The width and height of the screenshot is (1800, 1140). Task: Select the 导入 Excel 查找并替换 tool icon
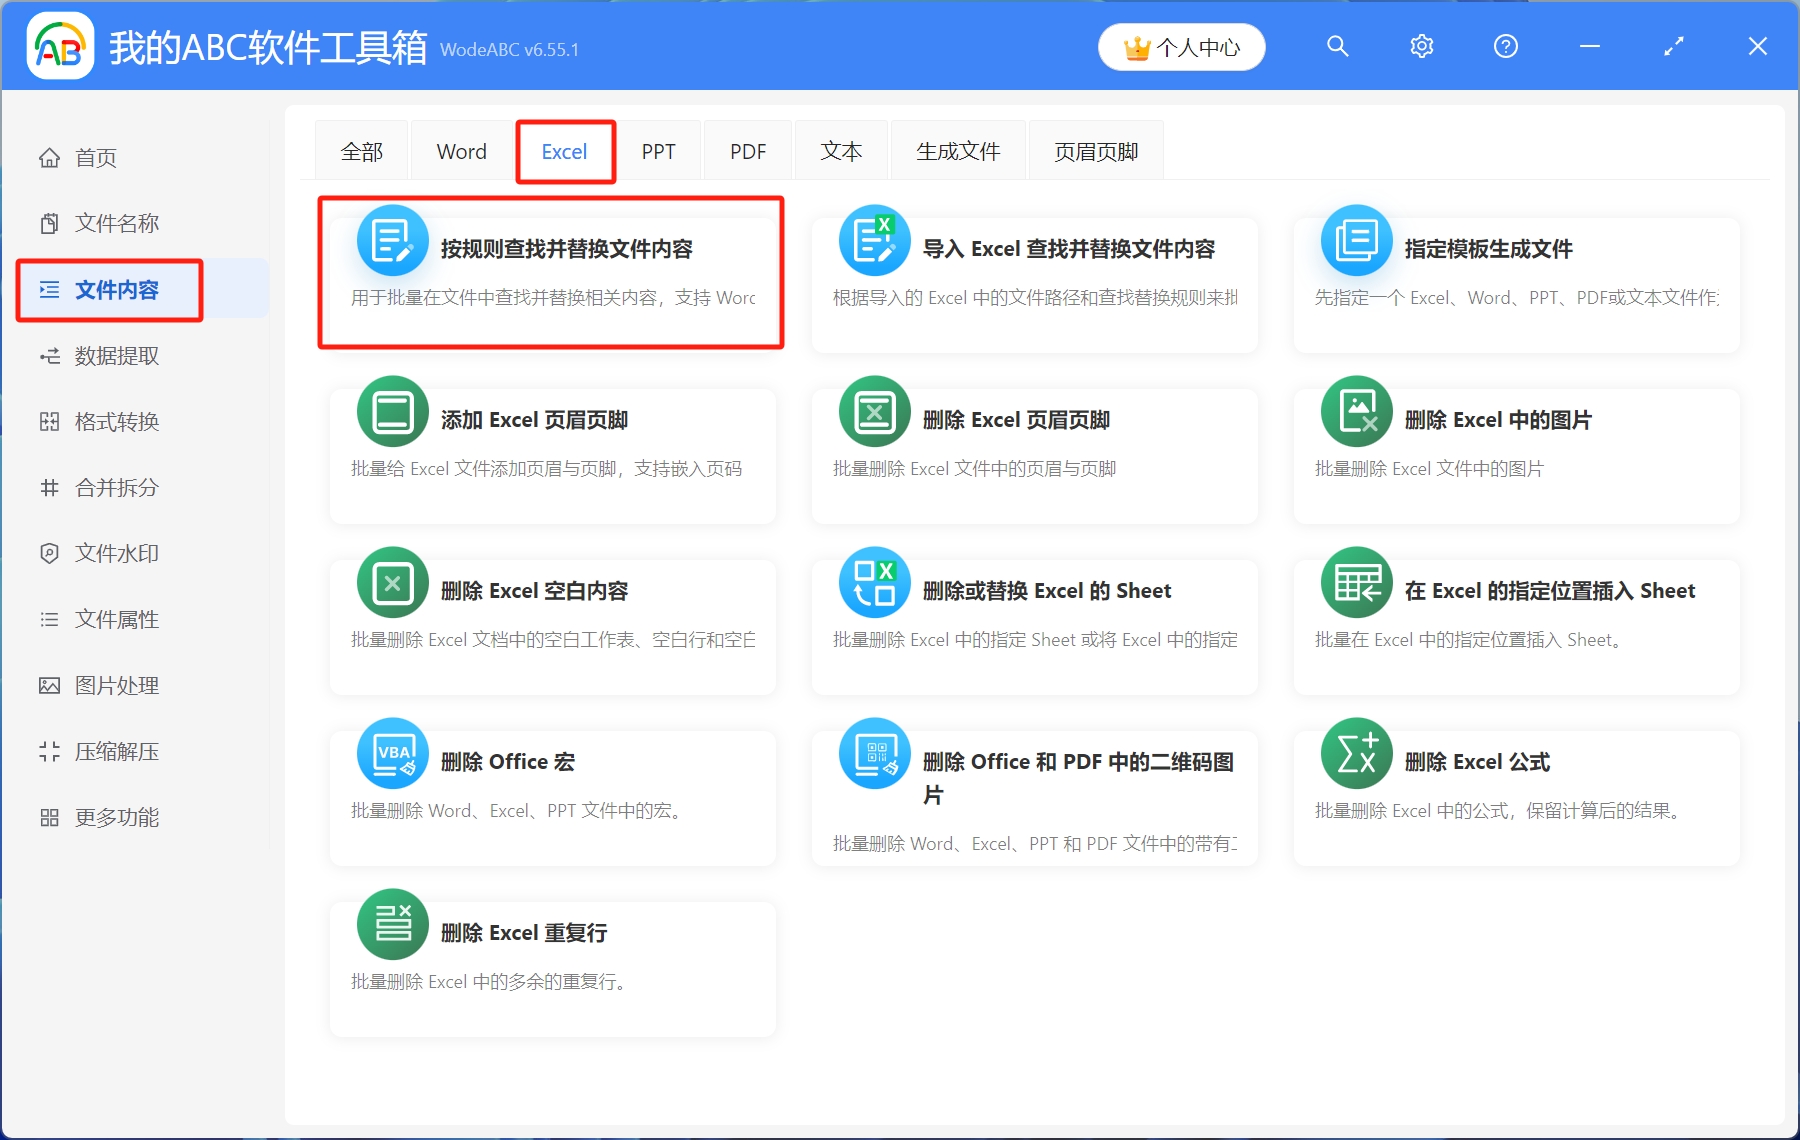click(x=874, y=240)
